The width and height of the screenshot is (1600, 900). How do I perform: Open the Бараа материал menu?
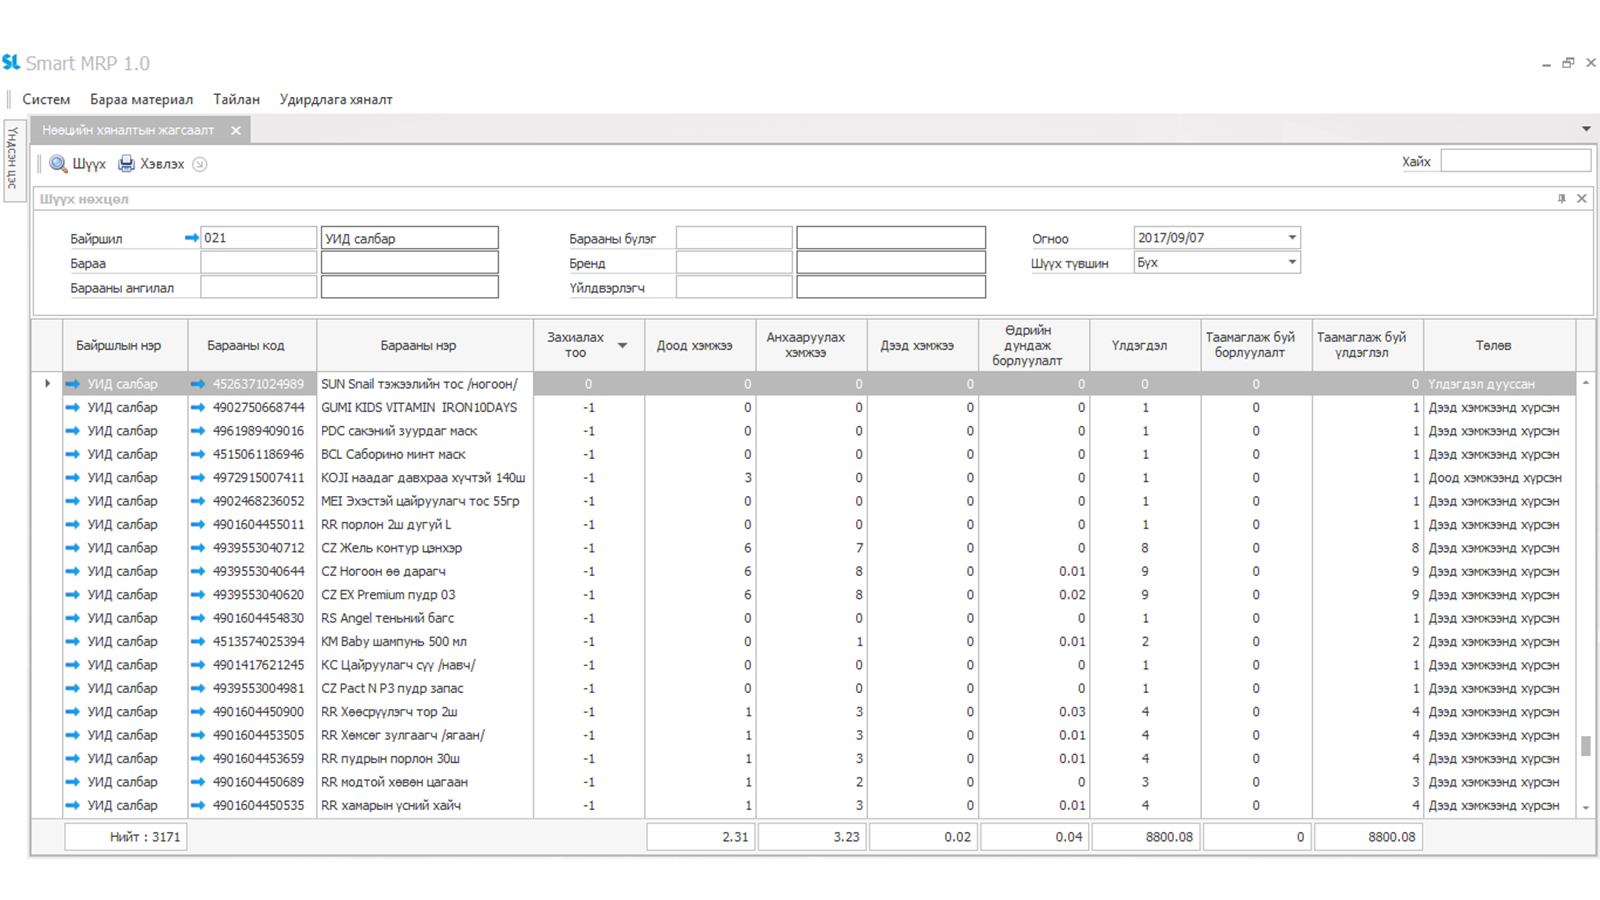point(141,99)
